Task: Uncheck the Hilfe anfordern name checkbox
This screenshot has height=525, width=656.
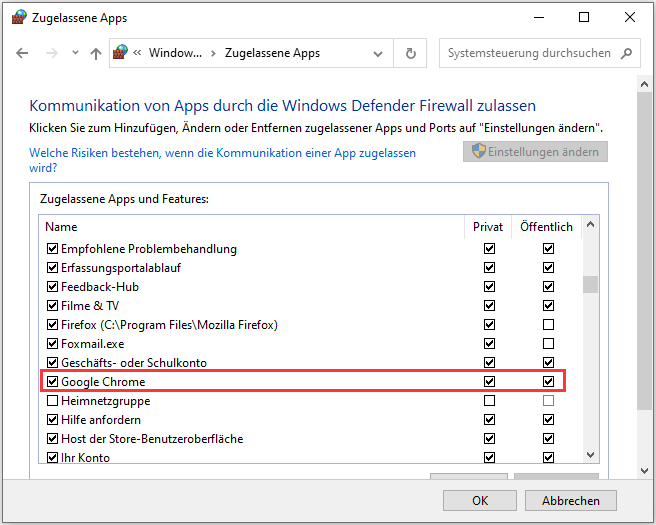Action: point(52,420)
